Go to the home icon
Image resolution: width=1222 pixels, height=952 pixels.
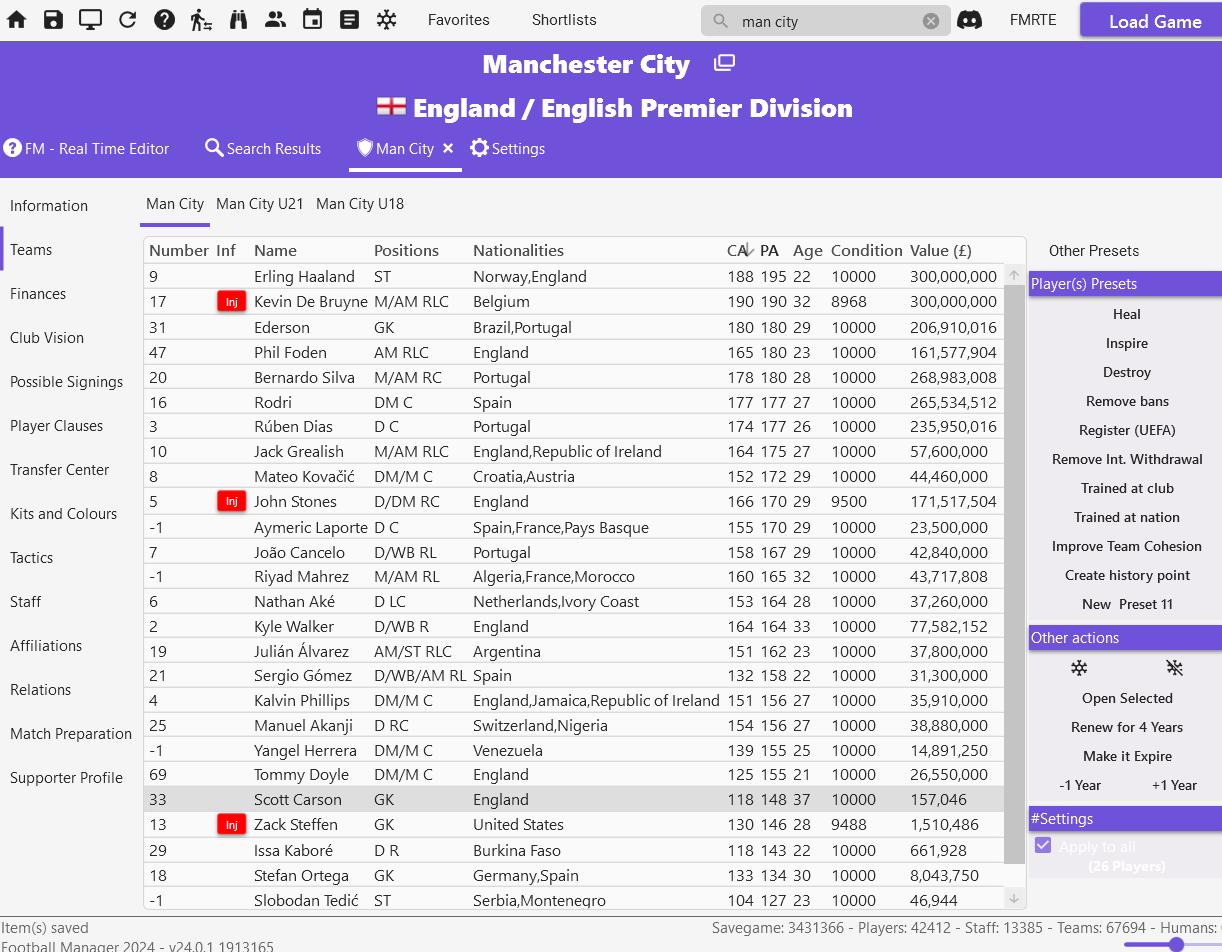click(17, 20)
